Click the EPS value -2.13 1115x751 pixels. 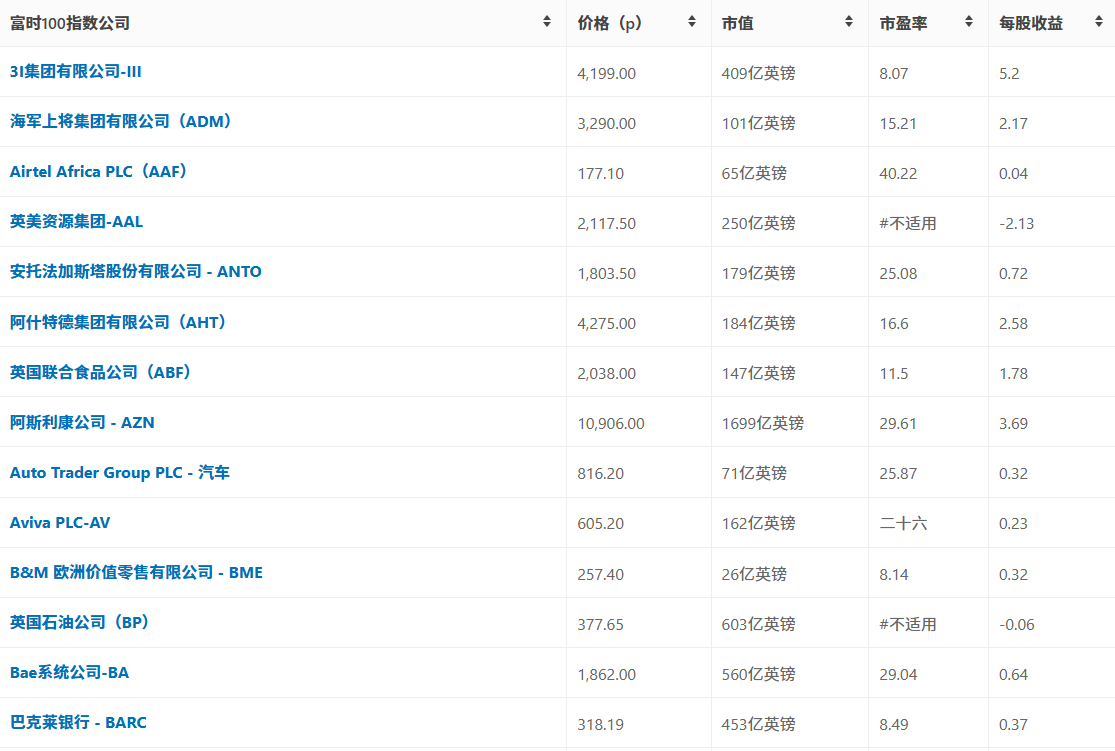pyautogui.click(x=1017, y=223)
